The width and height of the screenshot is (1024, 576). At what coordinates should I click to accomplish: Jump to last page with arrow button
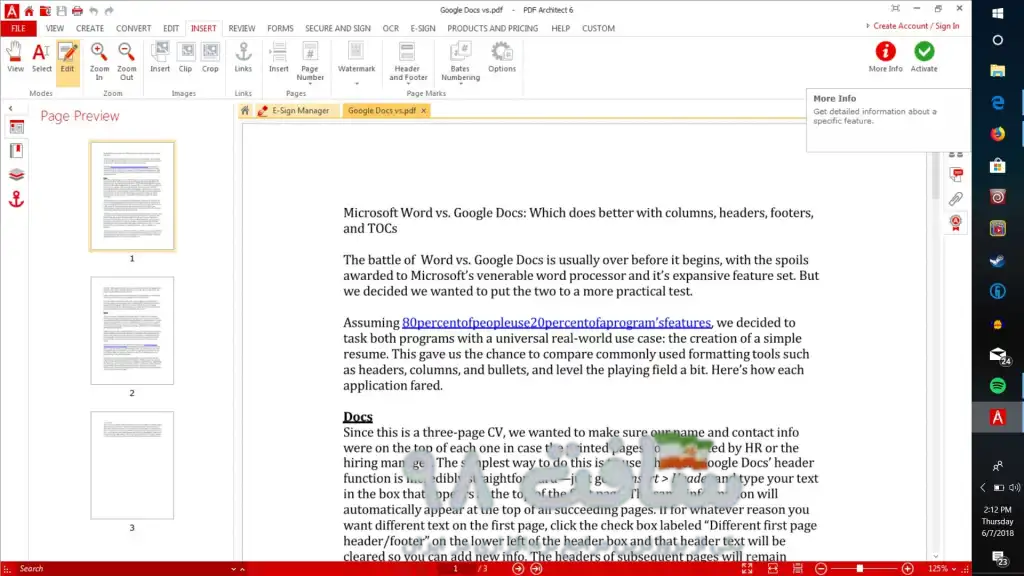[536, 569]
